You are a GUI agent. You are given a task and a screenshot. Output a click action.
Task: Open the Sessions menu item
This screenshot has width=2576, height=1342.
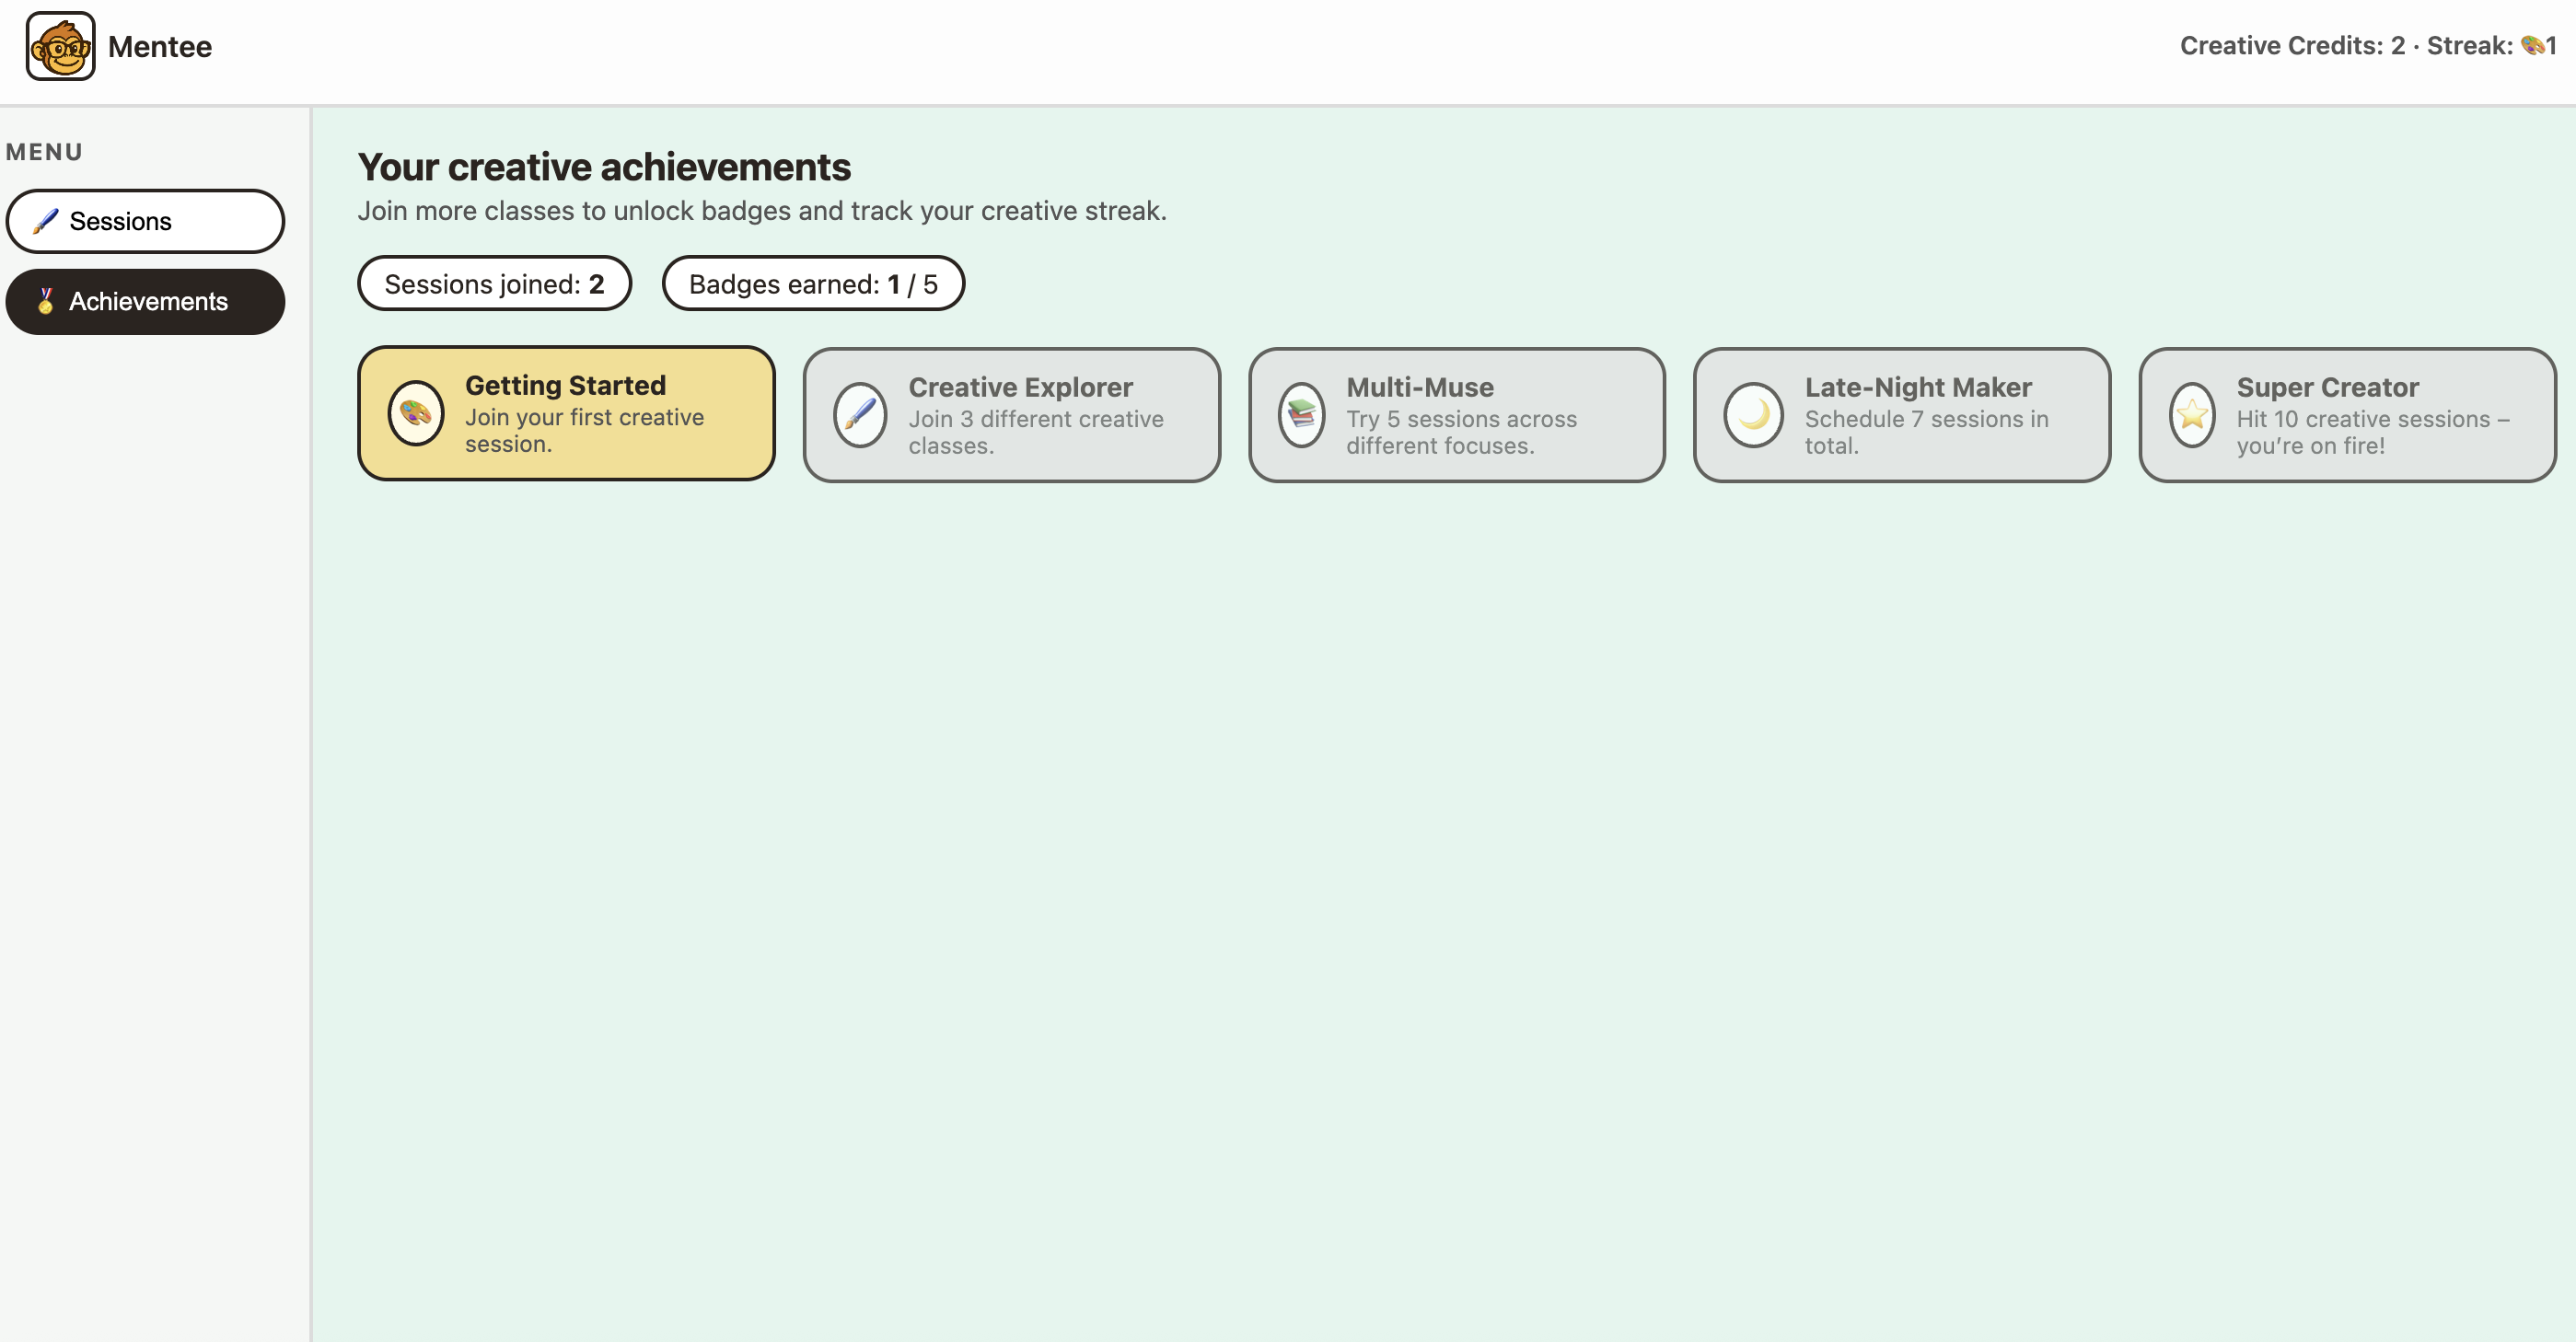tap(145, 221)
